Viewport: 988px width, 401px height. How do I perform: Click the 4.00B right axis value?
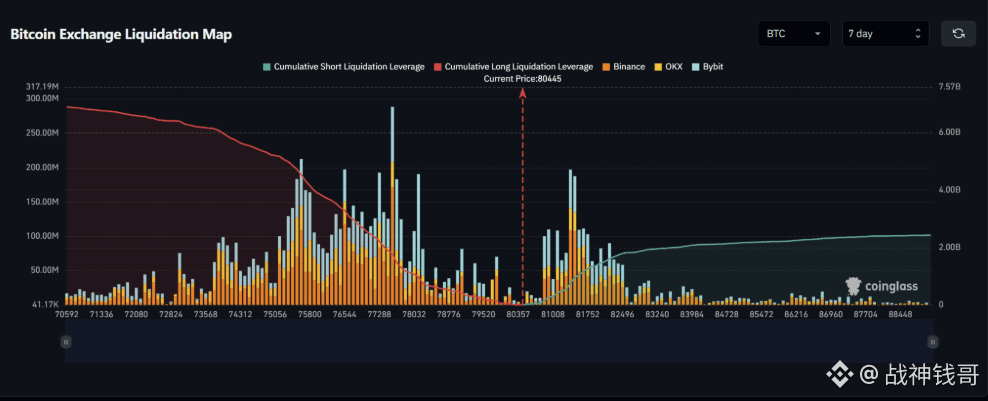click(x=950, y=190)
